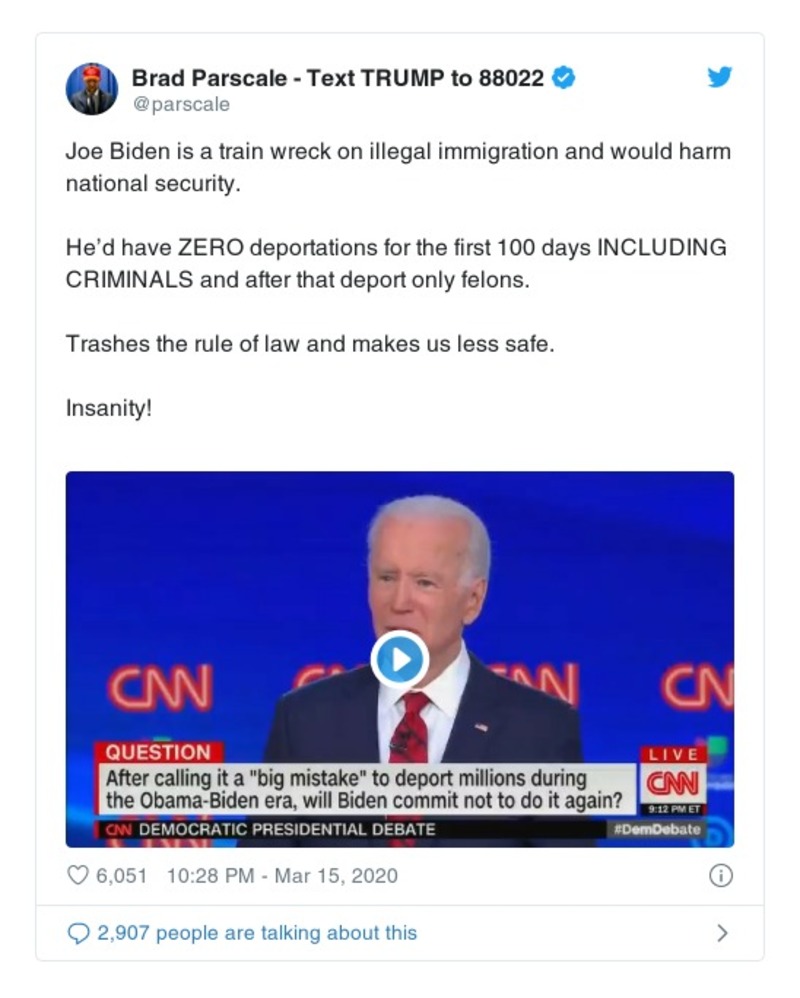Click the 6,051 likes count
The height and width of the screenshot is (998, 800).
coord(122,876)
